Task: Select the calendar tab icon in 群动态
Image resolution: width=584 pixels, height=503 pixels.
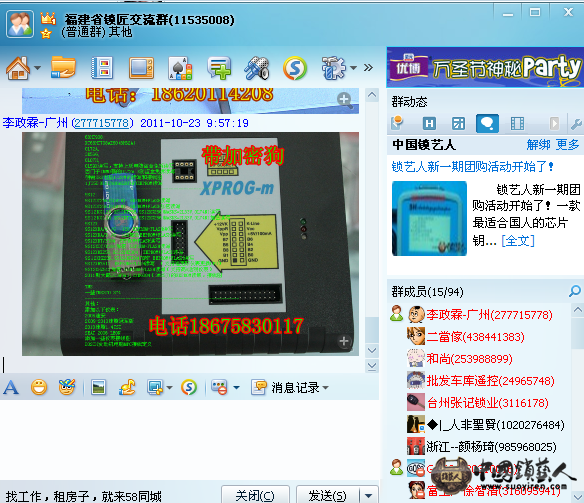Action: pyautogui.click(x=458, y=123)
